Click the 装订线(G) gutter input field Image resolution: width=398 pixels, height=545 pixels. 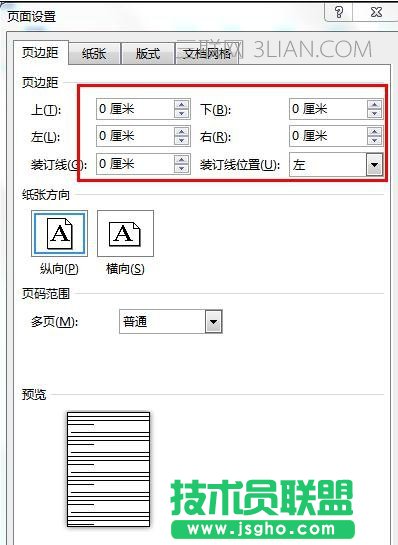tap(135, 164)
